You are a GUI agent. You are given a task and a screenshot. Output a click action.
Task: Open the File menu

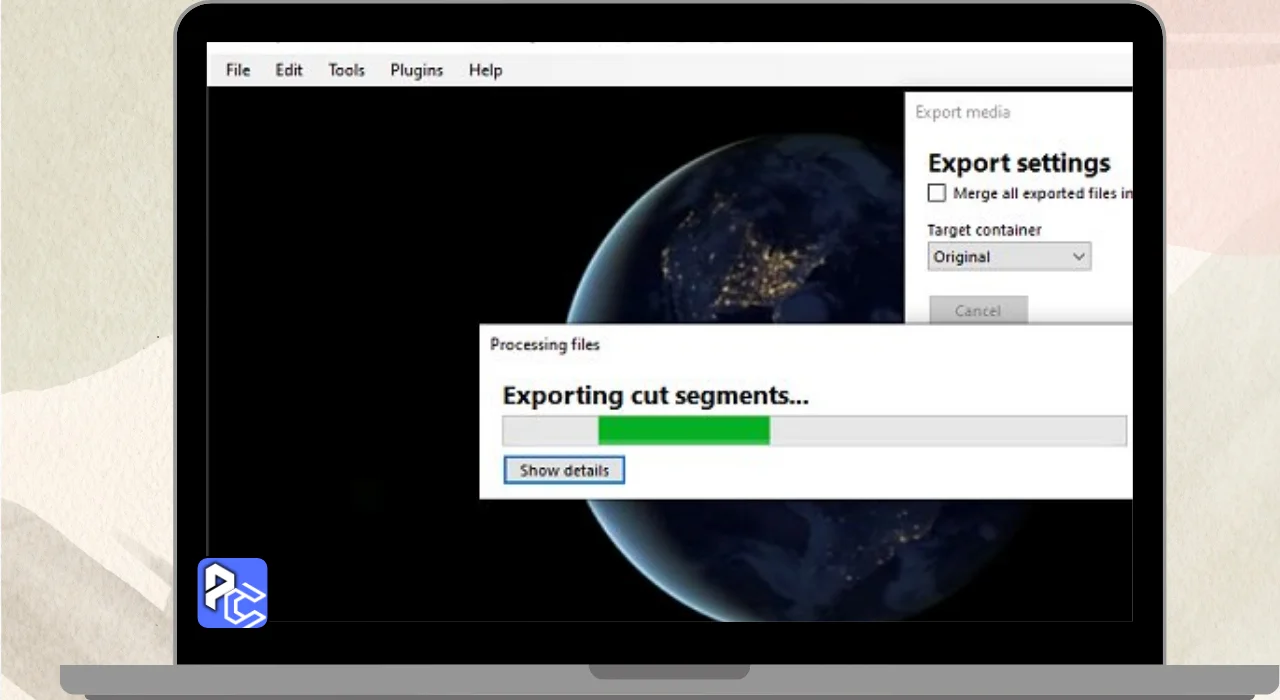click(238, 70)
